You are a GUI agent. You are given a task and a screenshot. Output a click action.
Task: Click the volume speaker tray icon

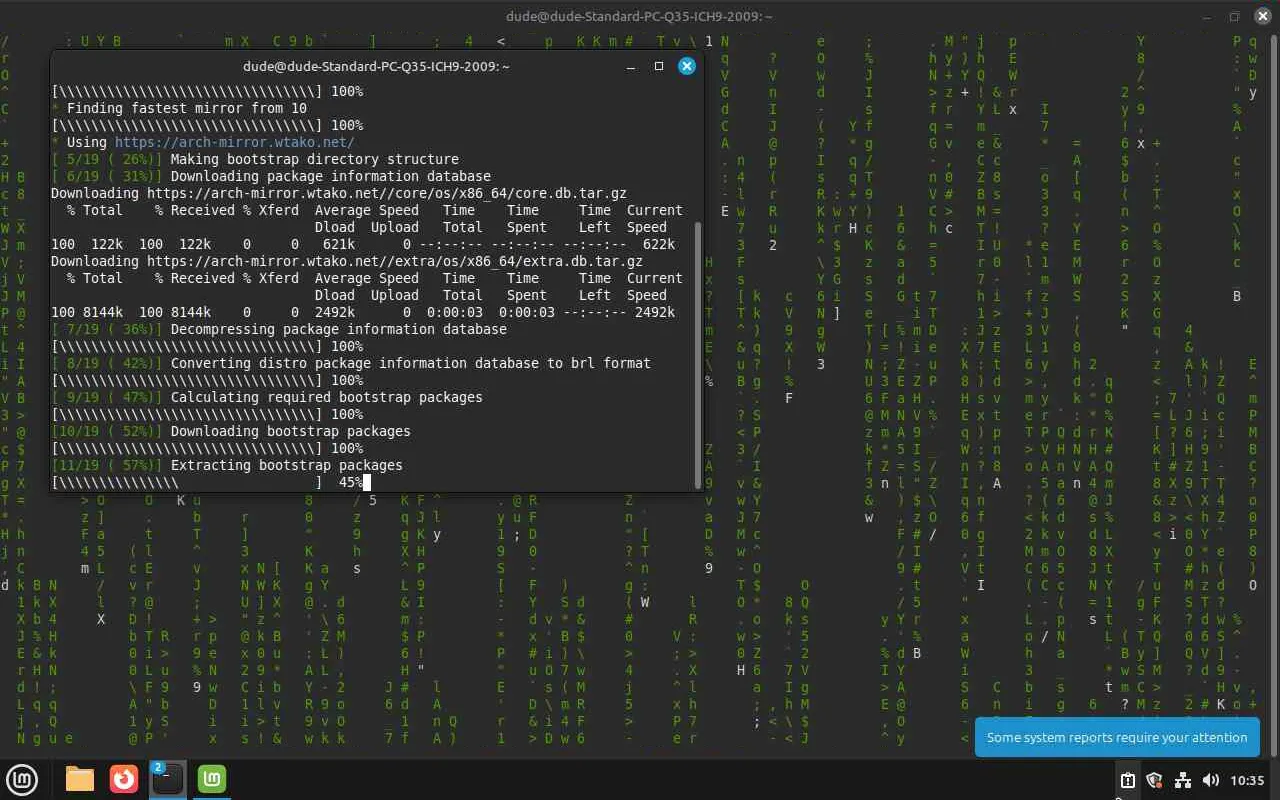point(1210,780)
